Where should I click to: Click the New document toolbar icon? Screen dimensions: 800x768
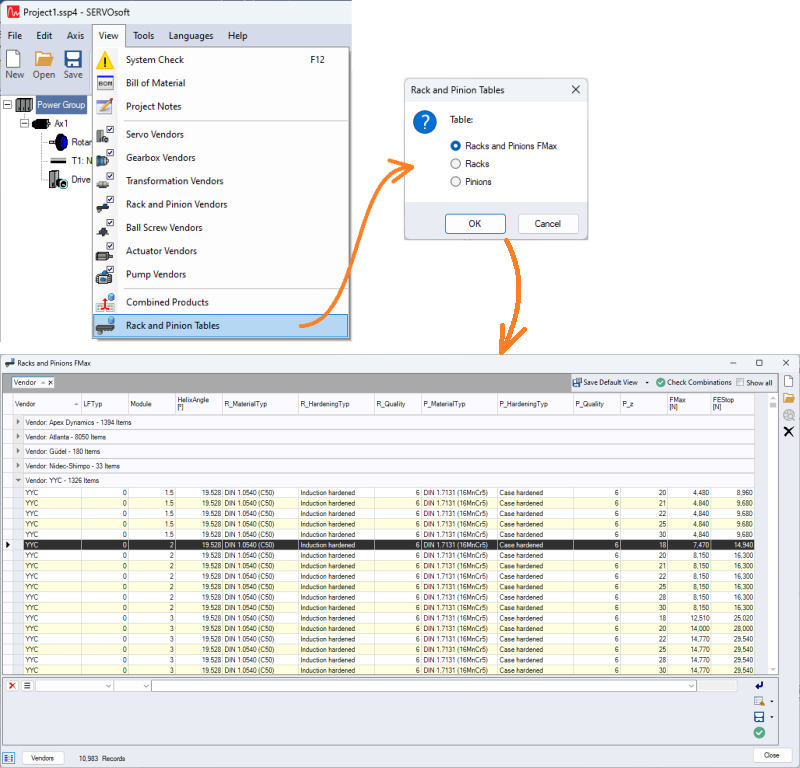click(x=15, y=65)
